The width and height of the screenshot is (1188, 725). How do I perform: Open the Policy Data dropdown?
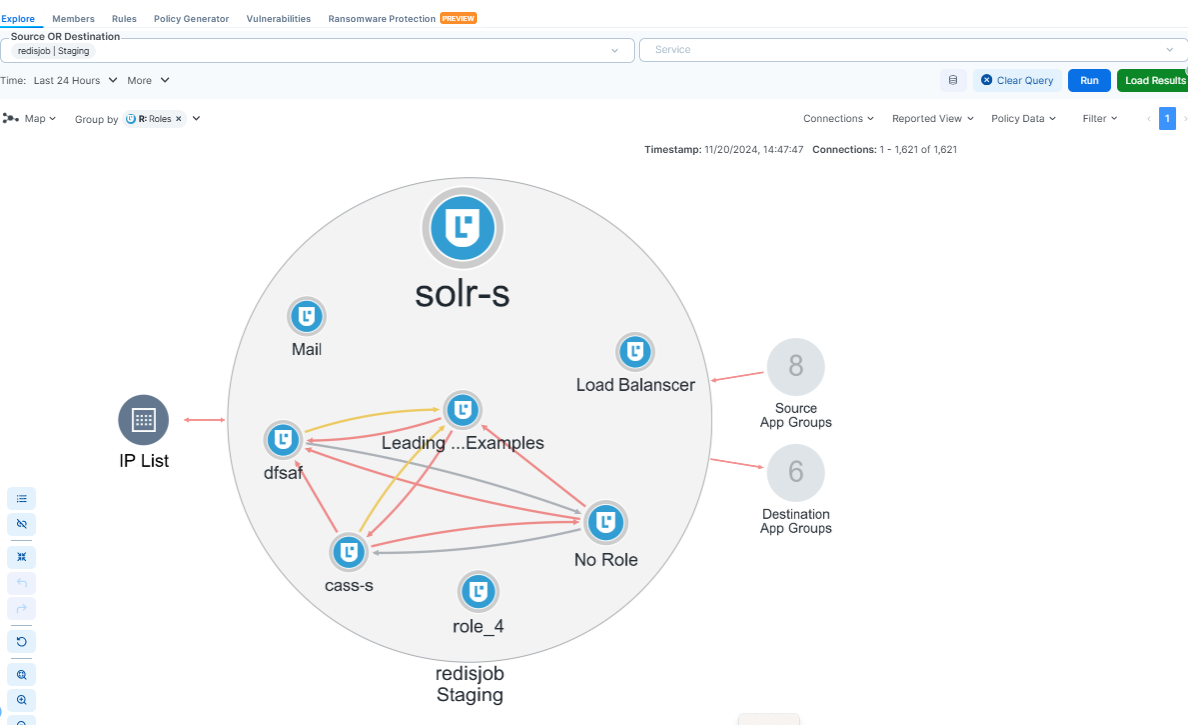(1023, 119)
